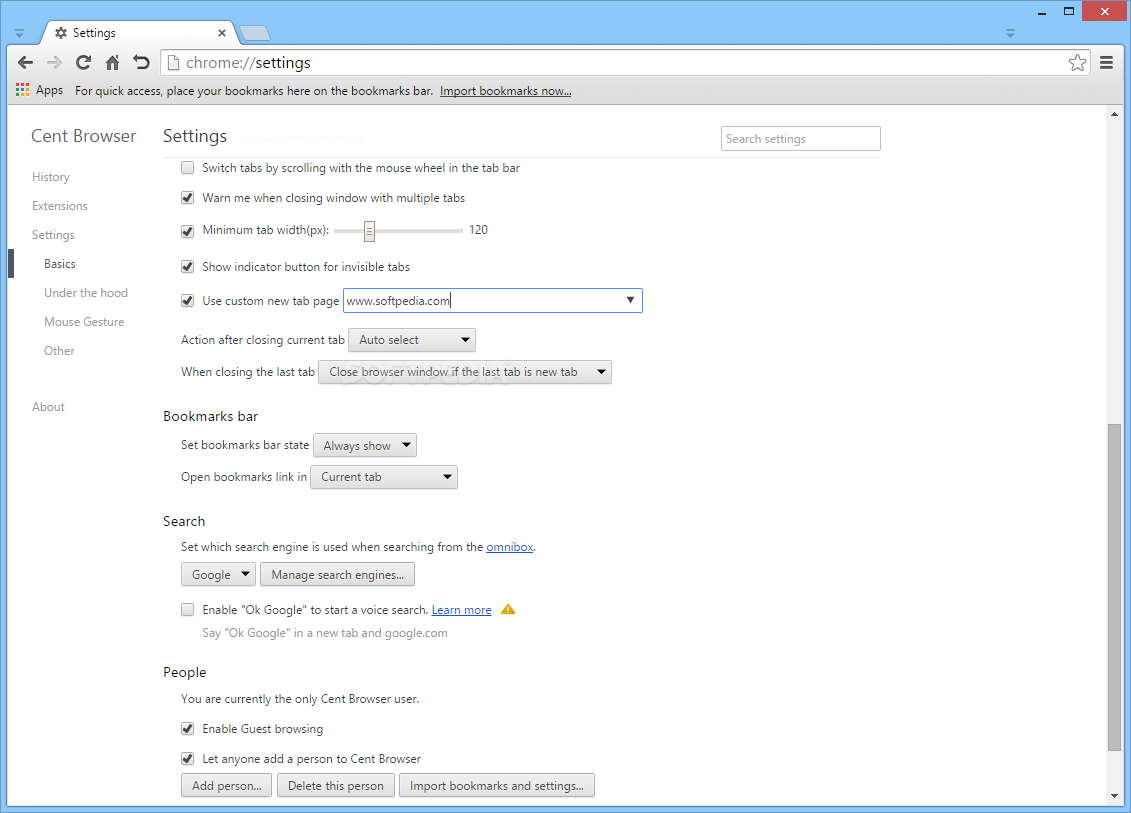Uncheck show indicator button for invisible tabs

click(x=188, y=267)
